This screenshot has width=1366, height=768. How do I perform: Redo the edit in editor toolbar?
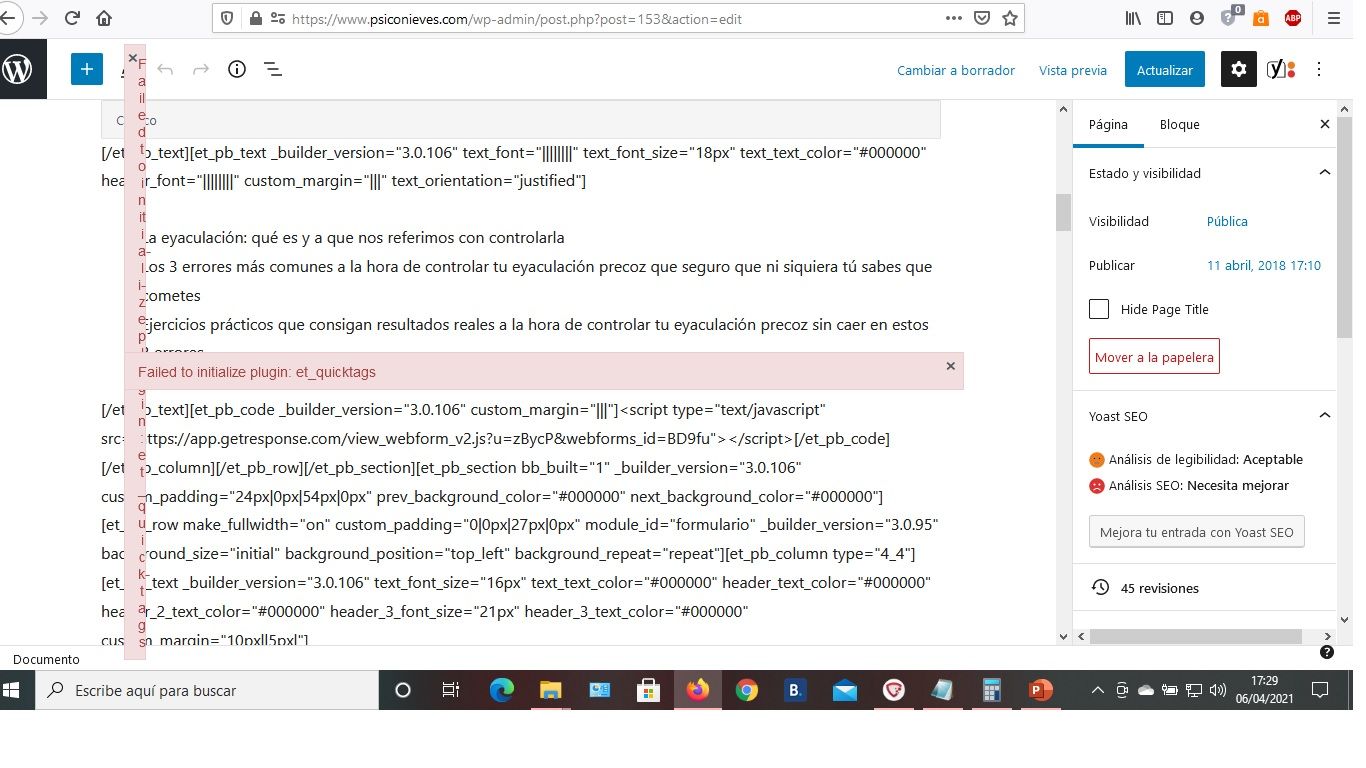coord(201,69)
